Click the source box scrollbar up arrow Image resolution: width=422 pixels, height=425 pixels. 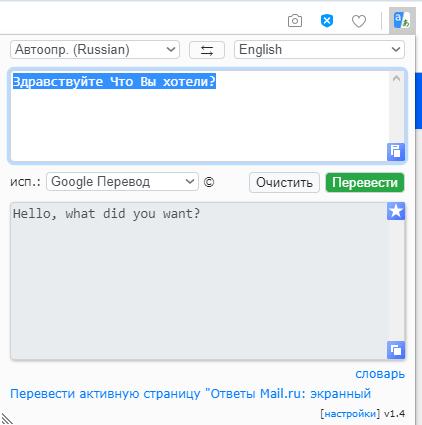tap(396, 79)
